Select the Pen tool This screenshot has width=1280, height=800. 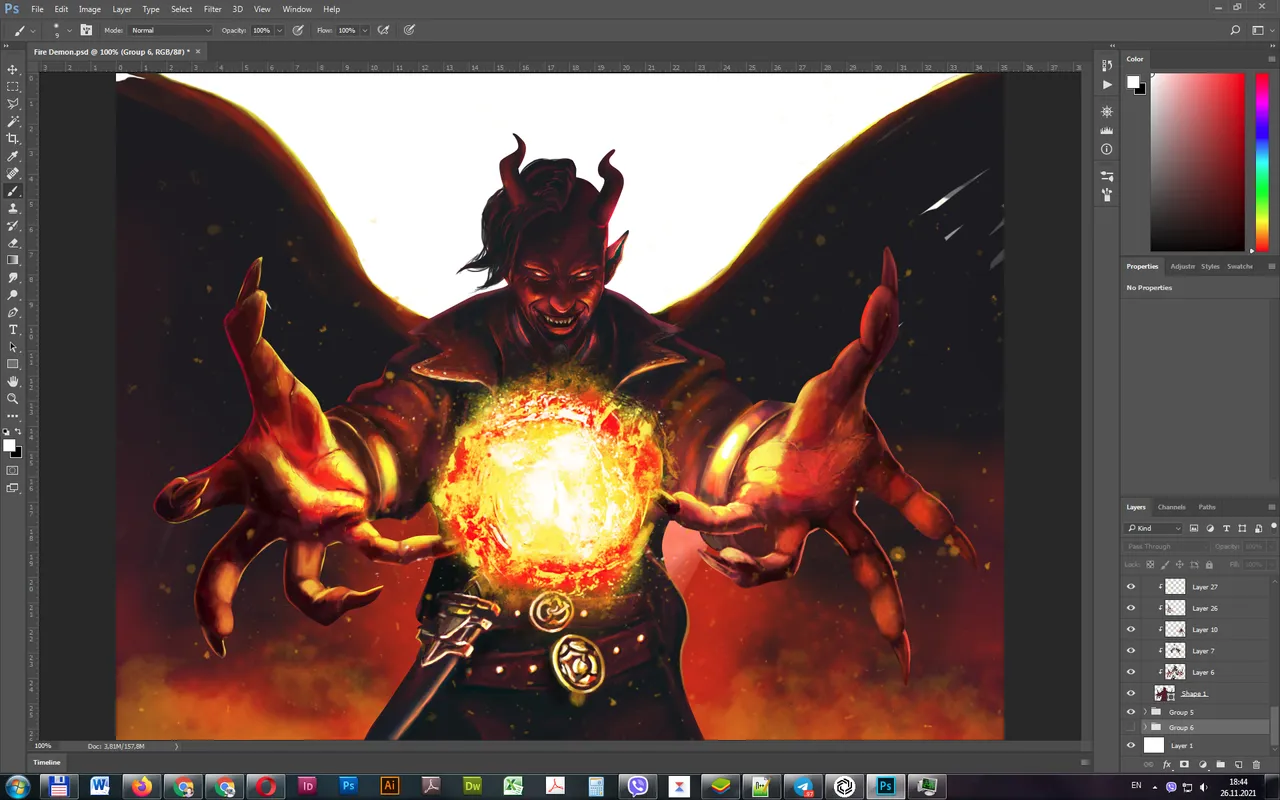click(x=13, y=313)
